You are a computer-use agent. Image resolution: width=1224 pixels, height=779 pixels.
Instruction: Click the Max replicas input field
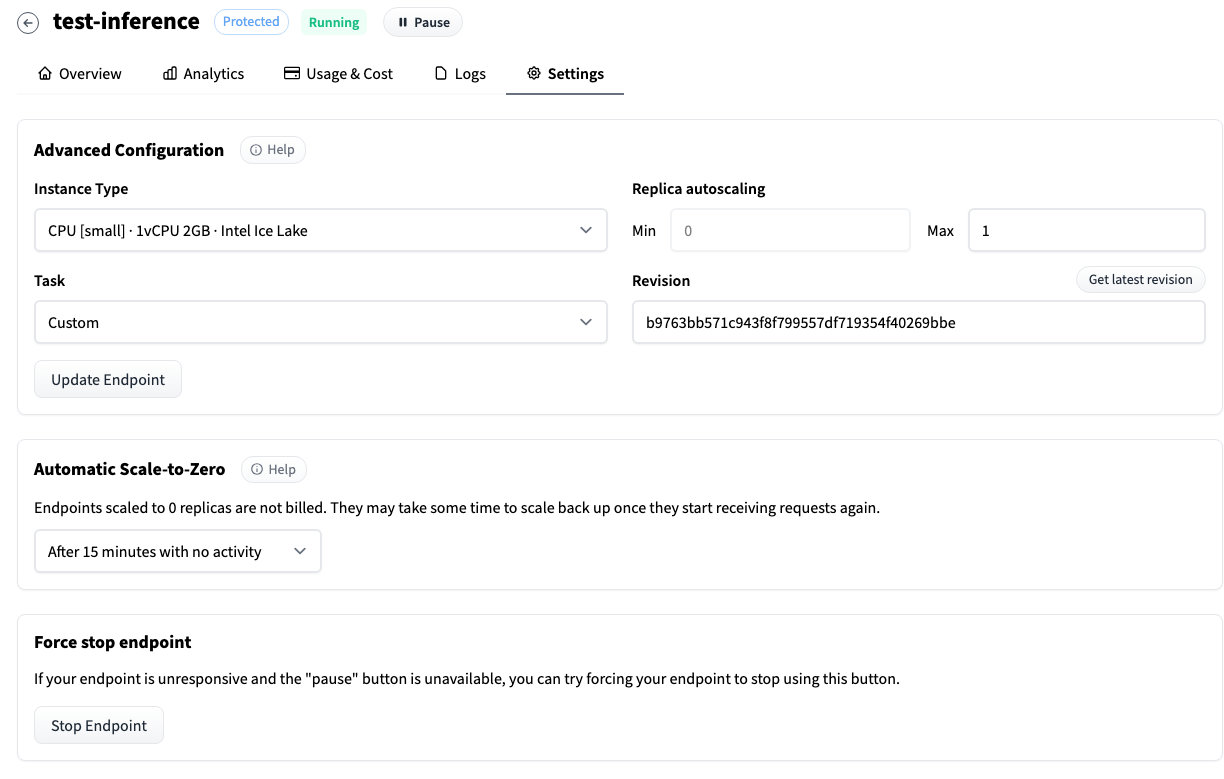[x=1086, y=230]
